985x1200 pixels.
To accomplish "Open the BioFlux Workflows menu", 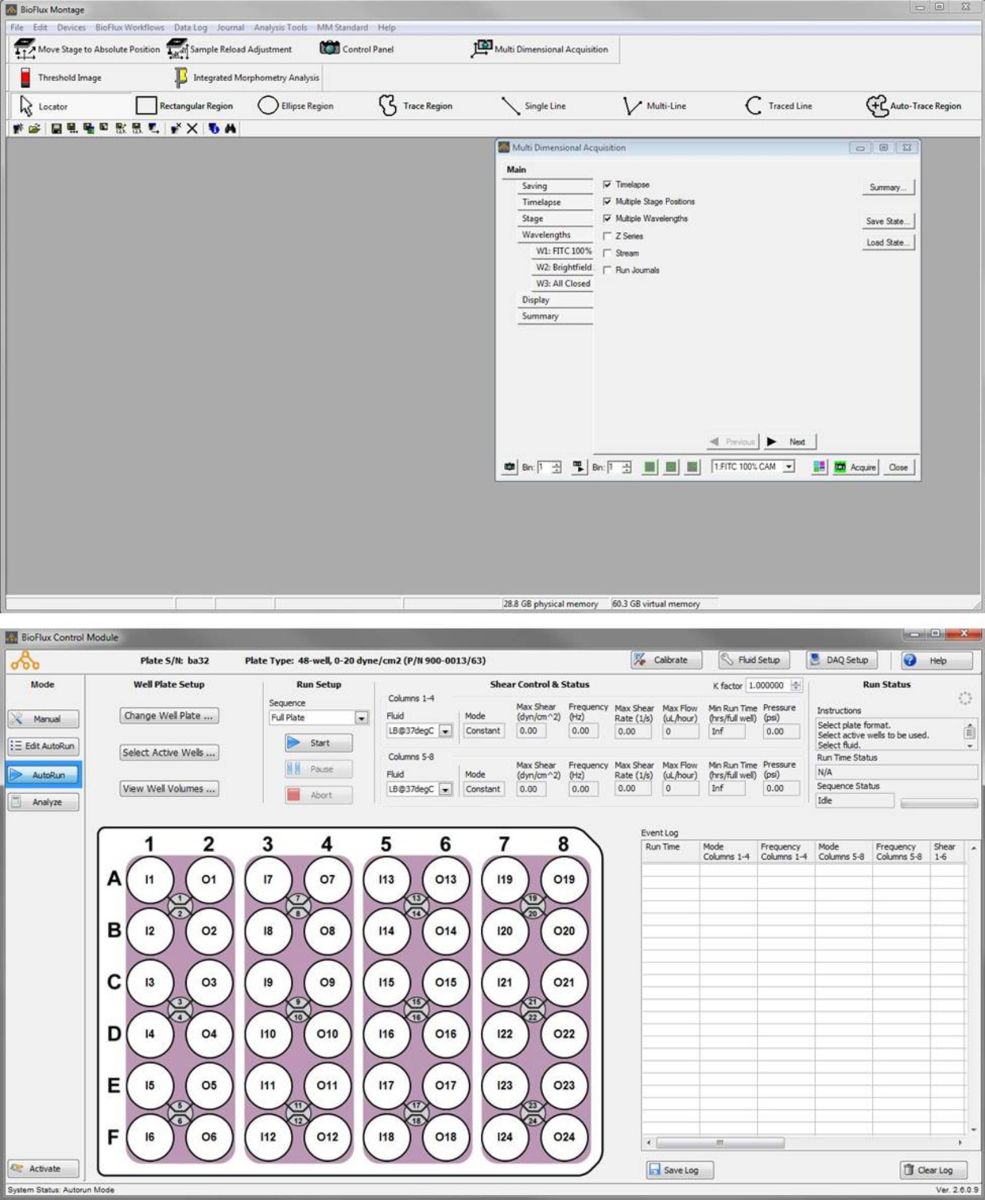I will pyautogui.click(x=129, y=27).
